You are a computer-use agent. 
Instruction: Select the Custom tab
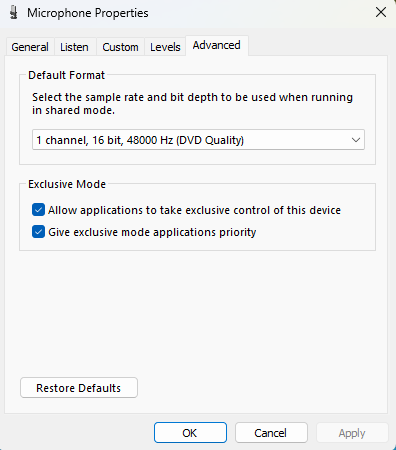(120, 47)
